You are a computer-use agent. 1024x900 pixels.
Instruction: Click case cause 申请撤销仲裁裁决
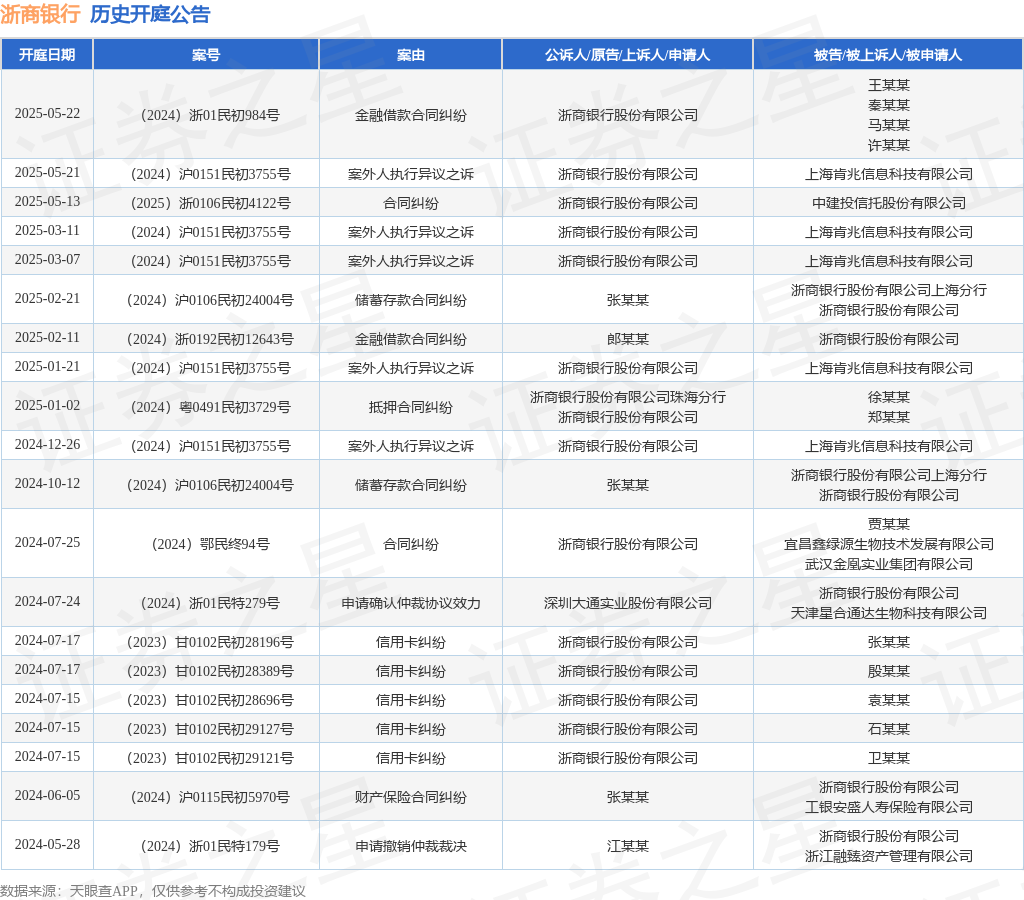click(x=411, y=846)
